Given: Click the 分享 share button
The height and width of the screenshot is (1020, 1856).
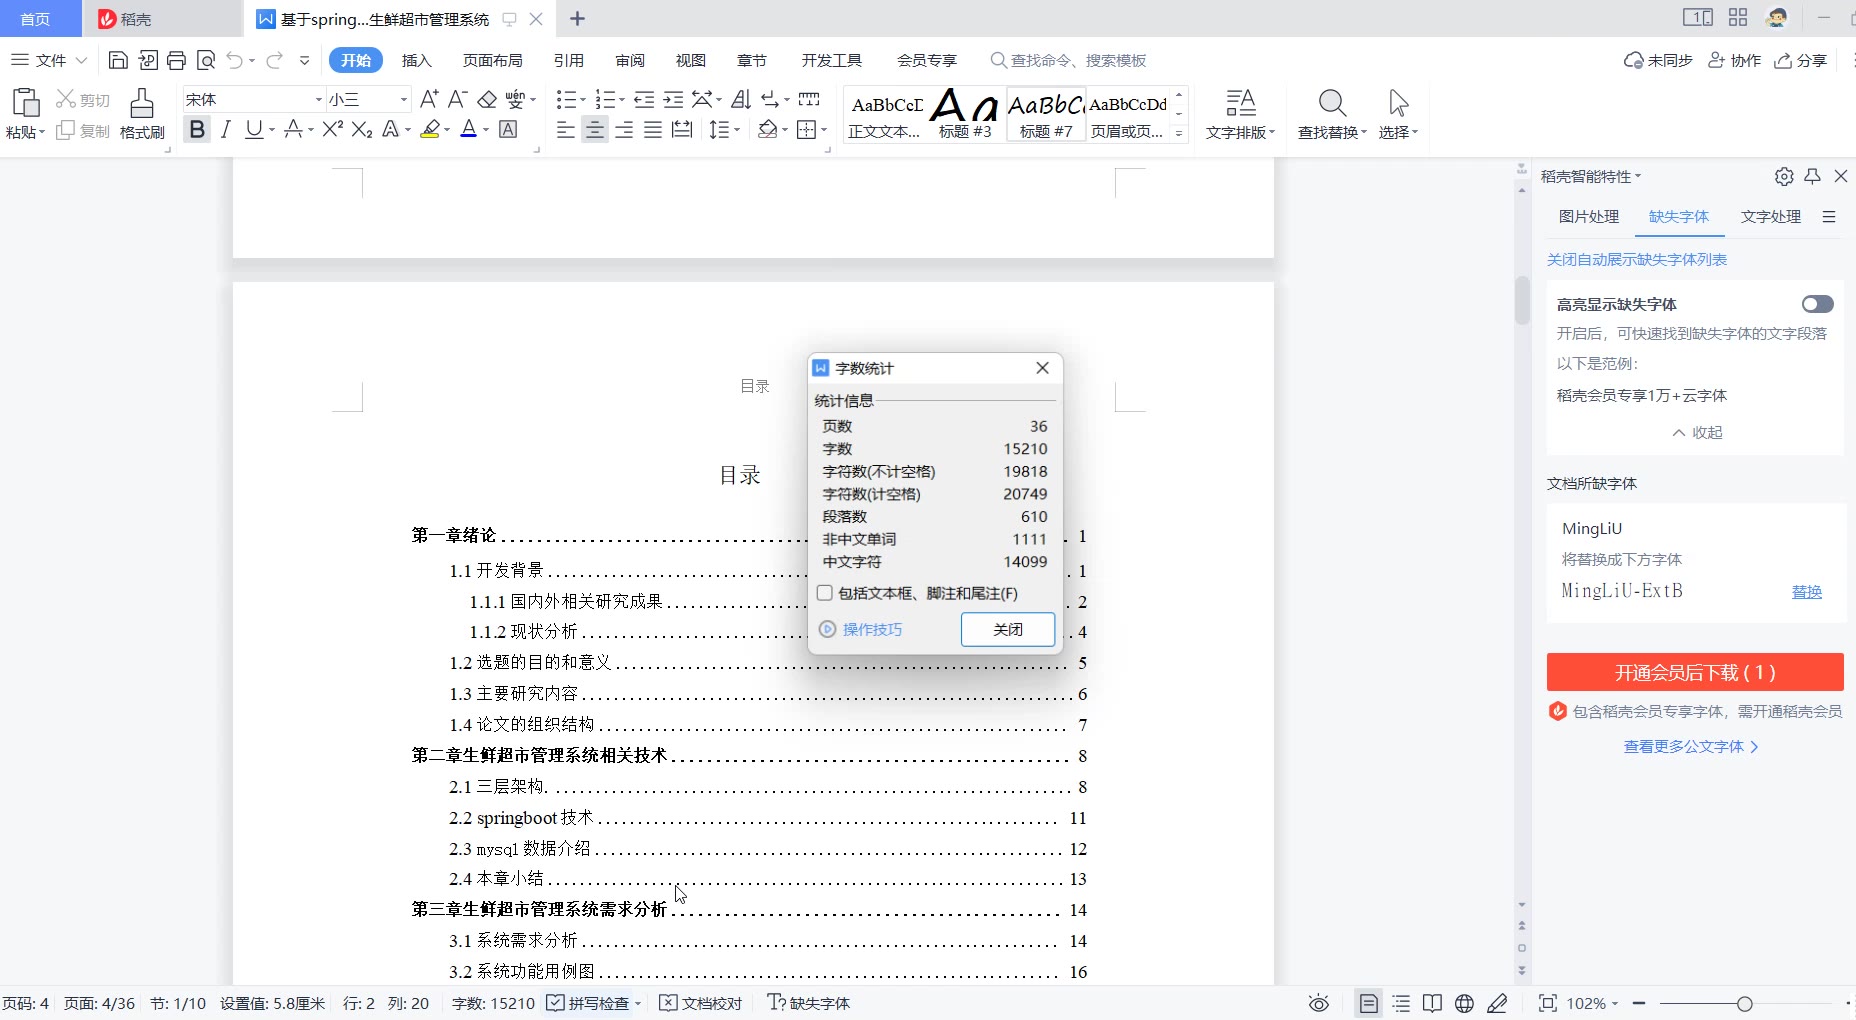Looking at the screenshot, I should [x=1800, y=60].
